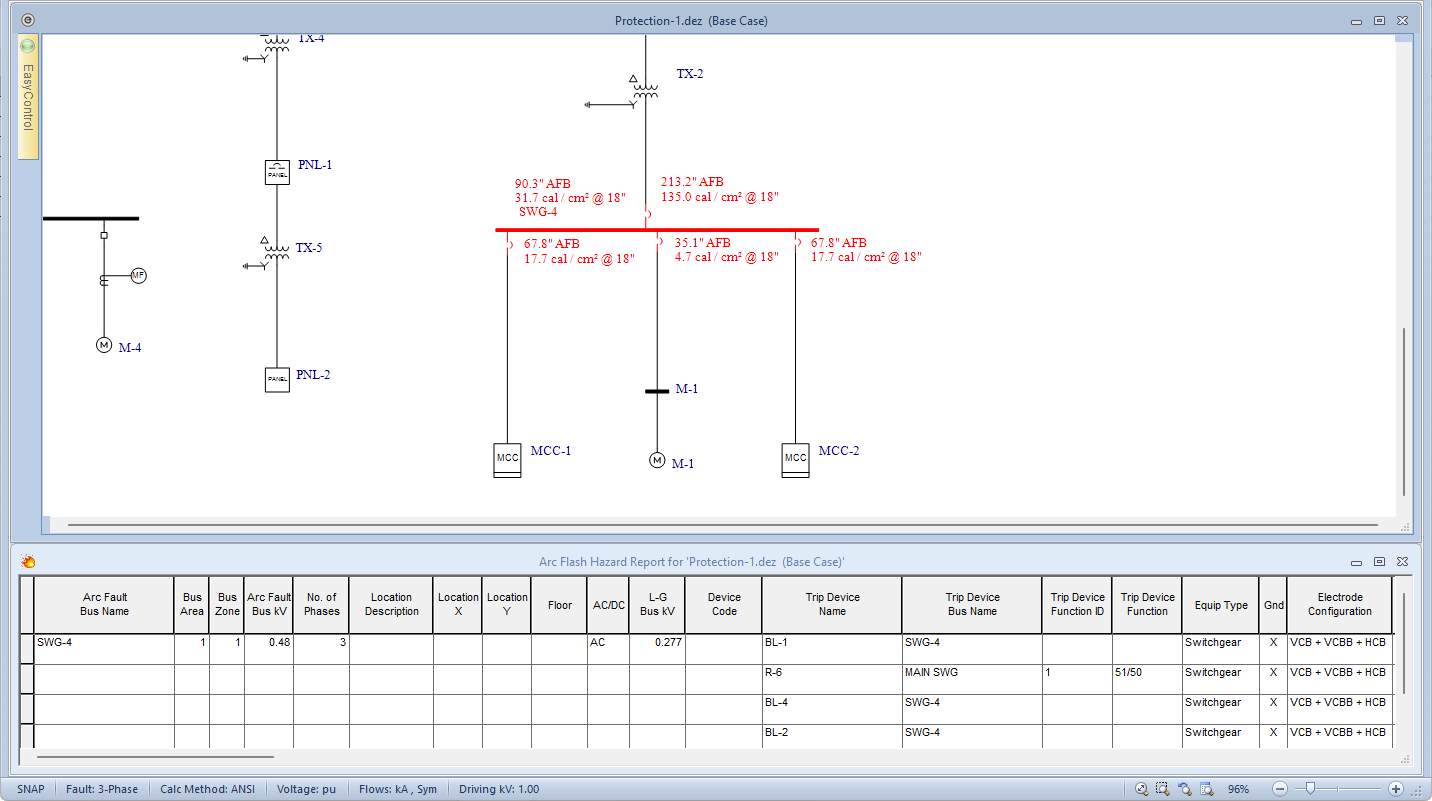Click the breaker above SWG-4 bus
Screen dimensions: 1432x801
[647, 214]
